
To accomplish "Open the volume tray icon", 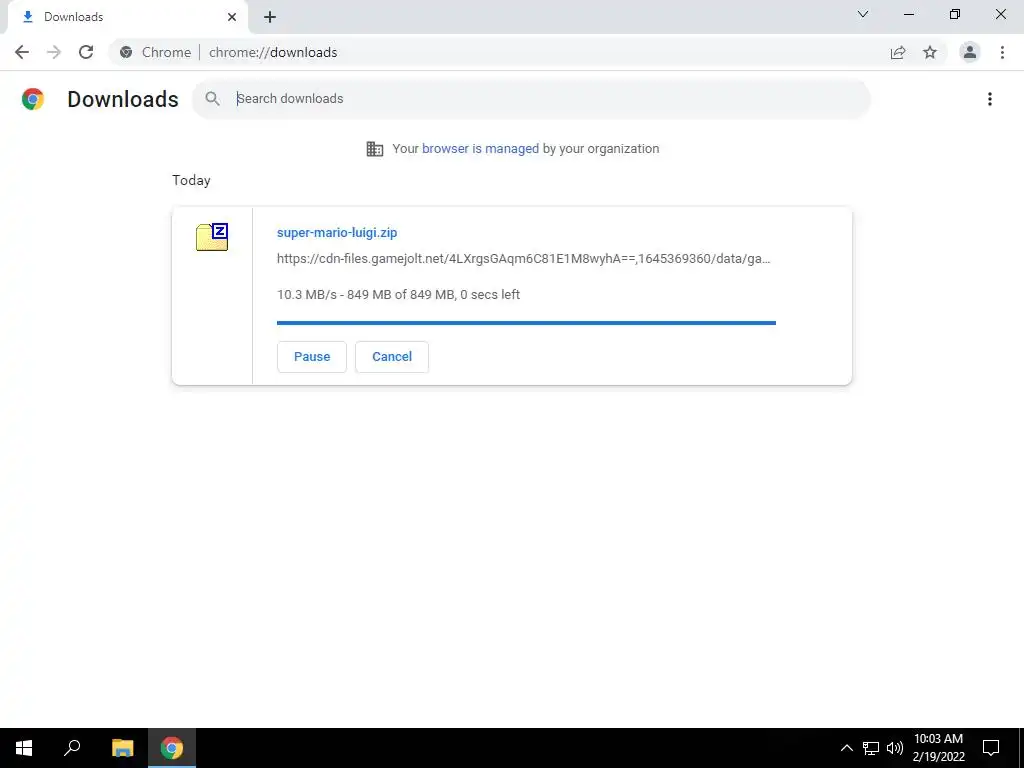I will point(895,748).
